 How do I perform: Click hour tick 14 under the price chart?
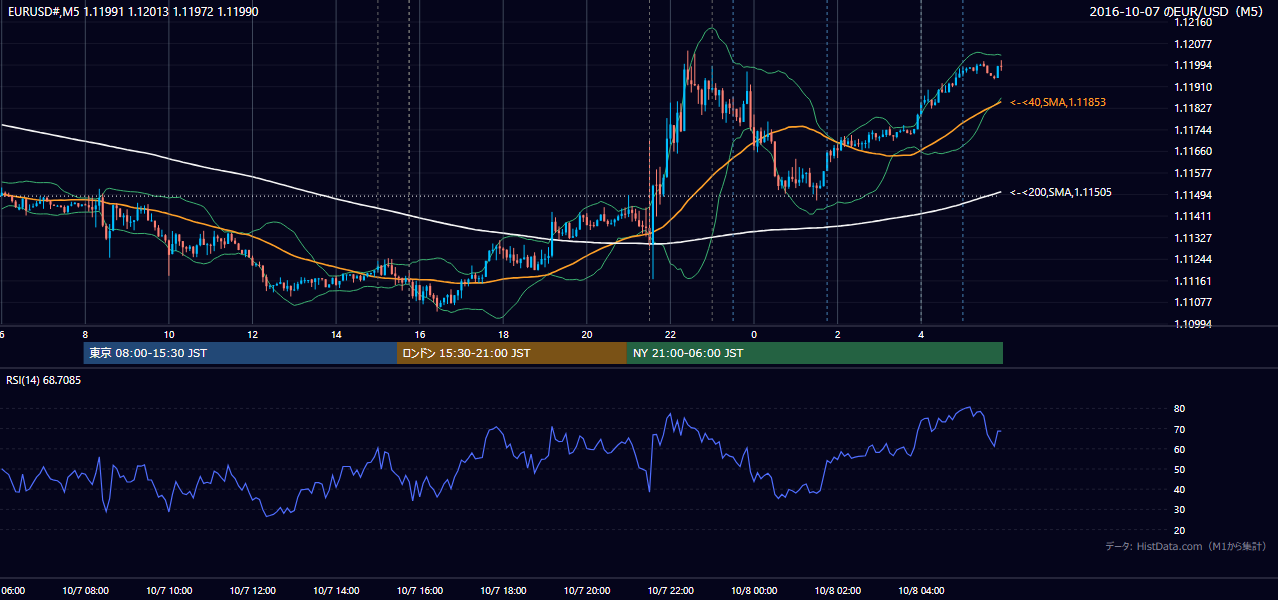(x=336, y=335)
